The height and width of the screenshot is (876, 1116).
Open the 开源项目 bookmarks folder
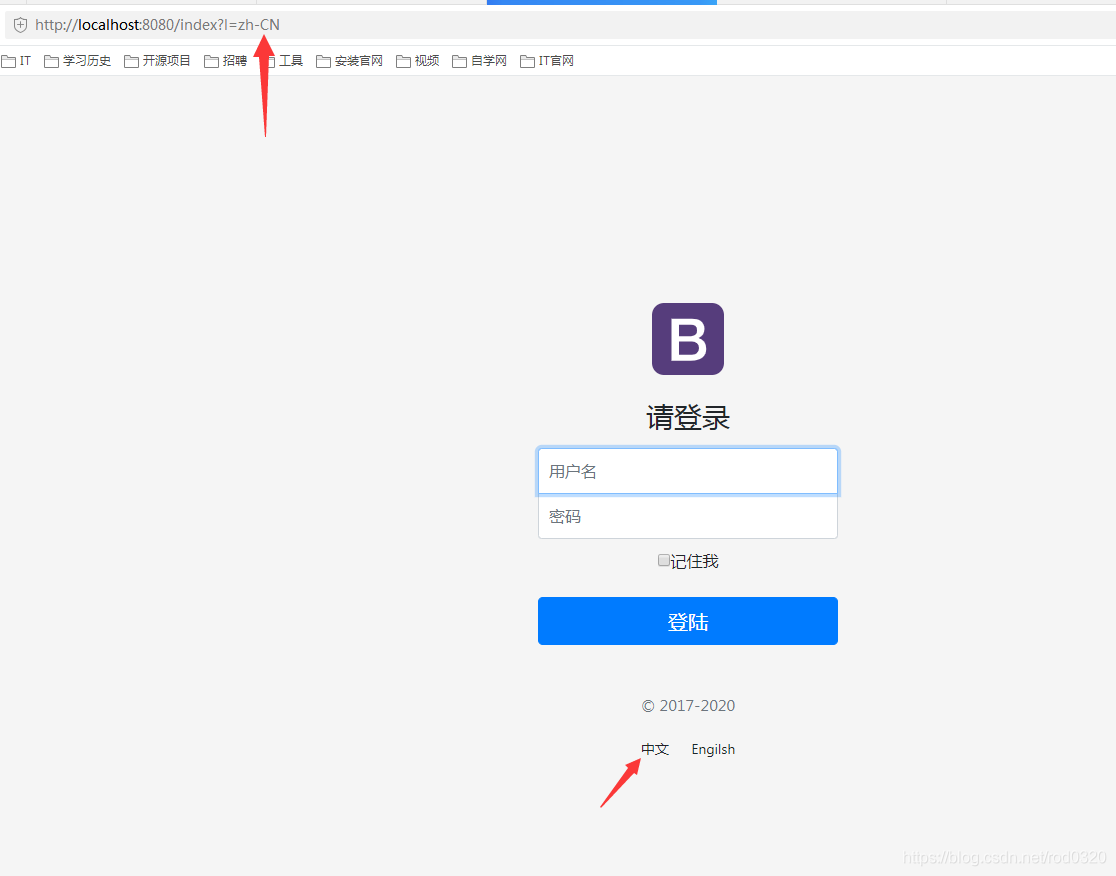tap(157, 60)
